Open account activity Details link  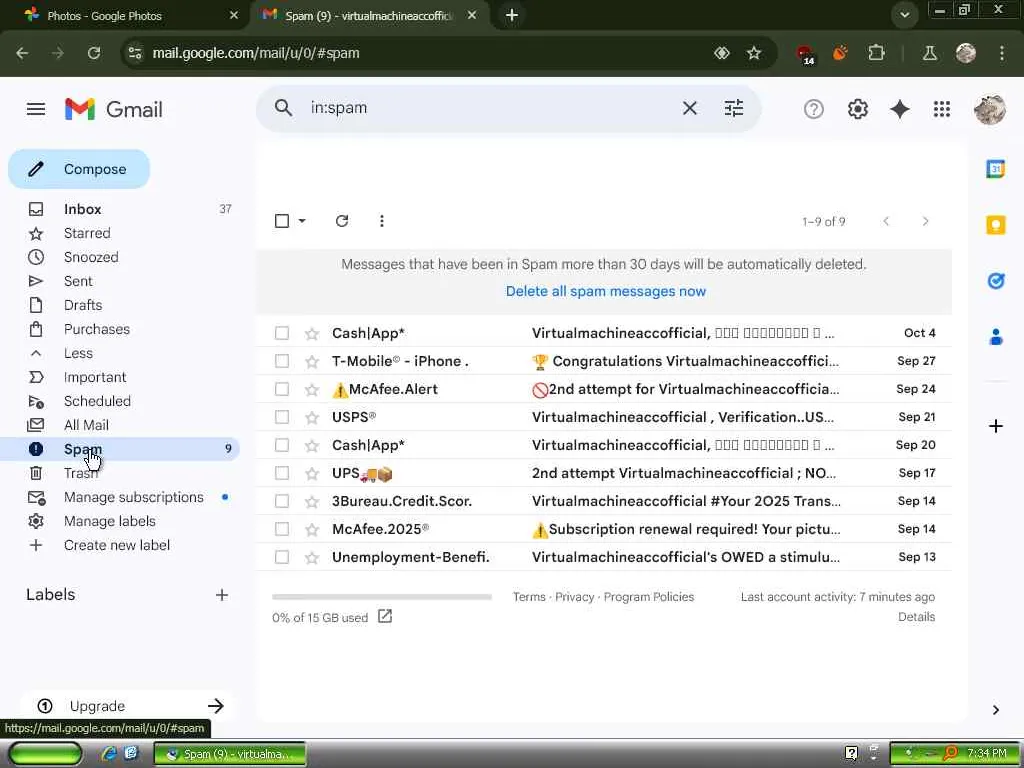tap(916, 616)
